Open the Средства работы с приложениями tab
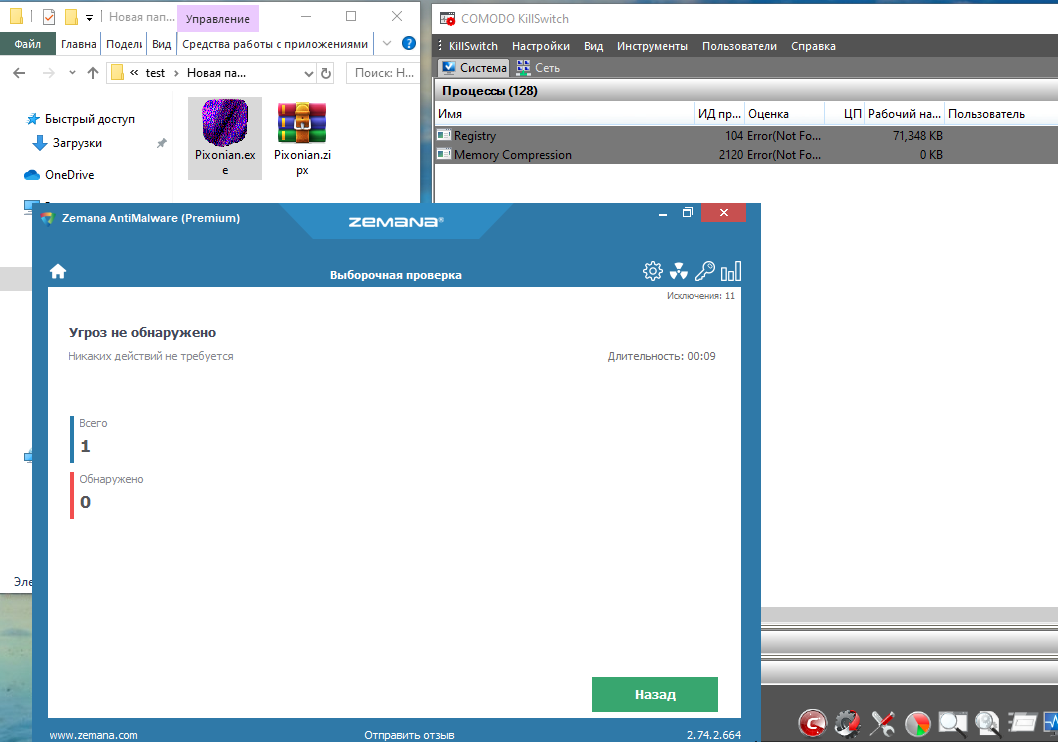Viewport: 1058px width, 742px height. point(275,44)
